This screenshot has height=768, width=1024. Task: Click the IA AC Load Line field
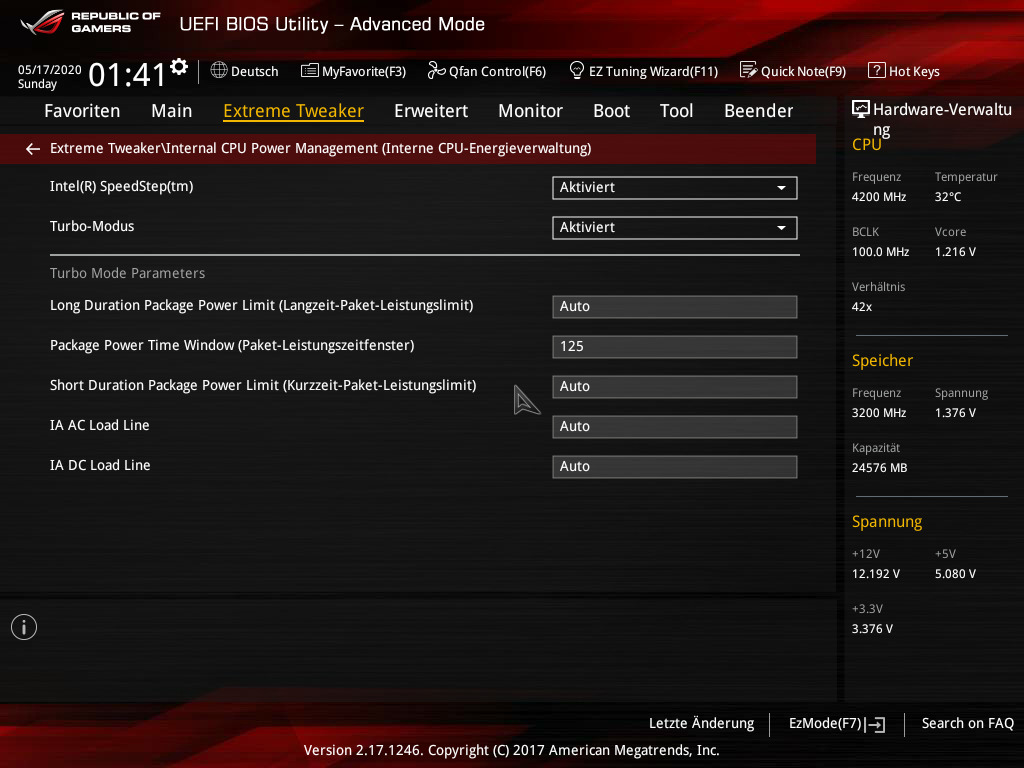coord(675,426)
